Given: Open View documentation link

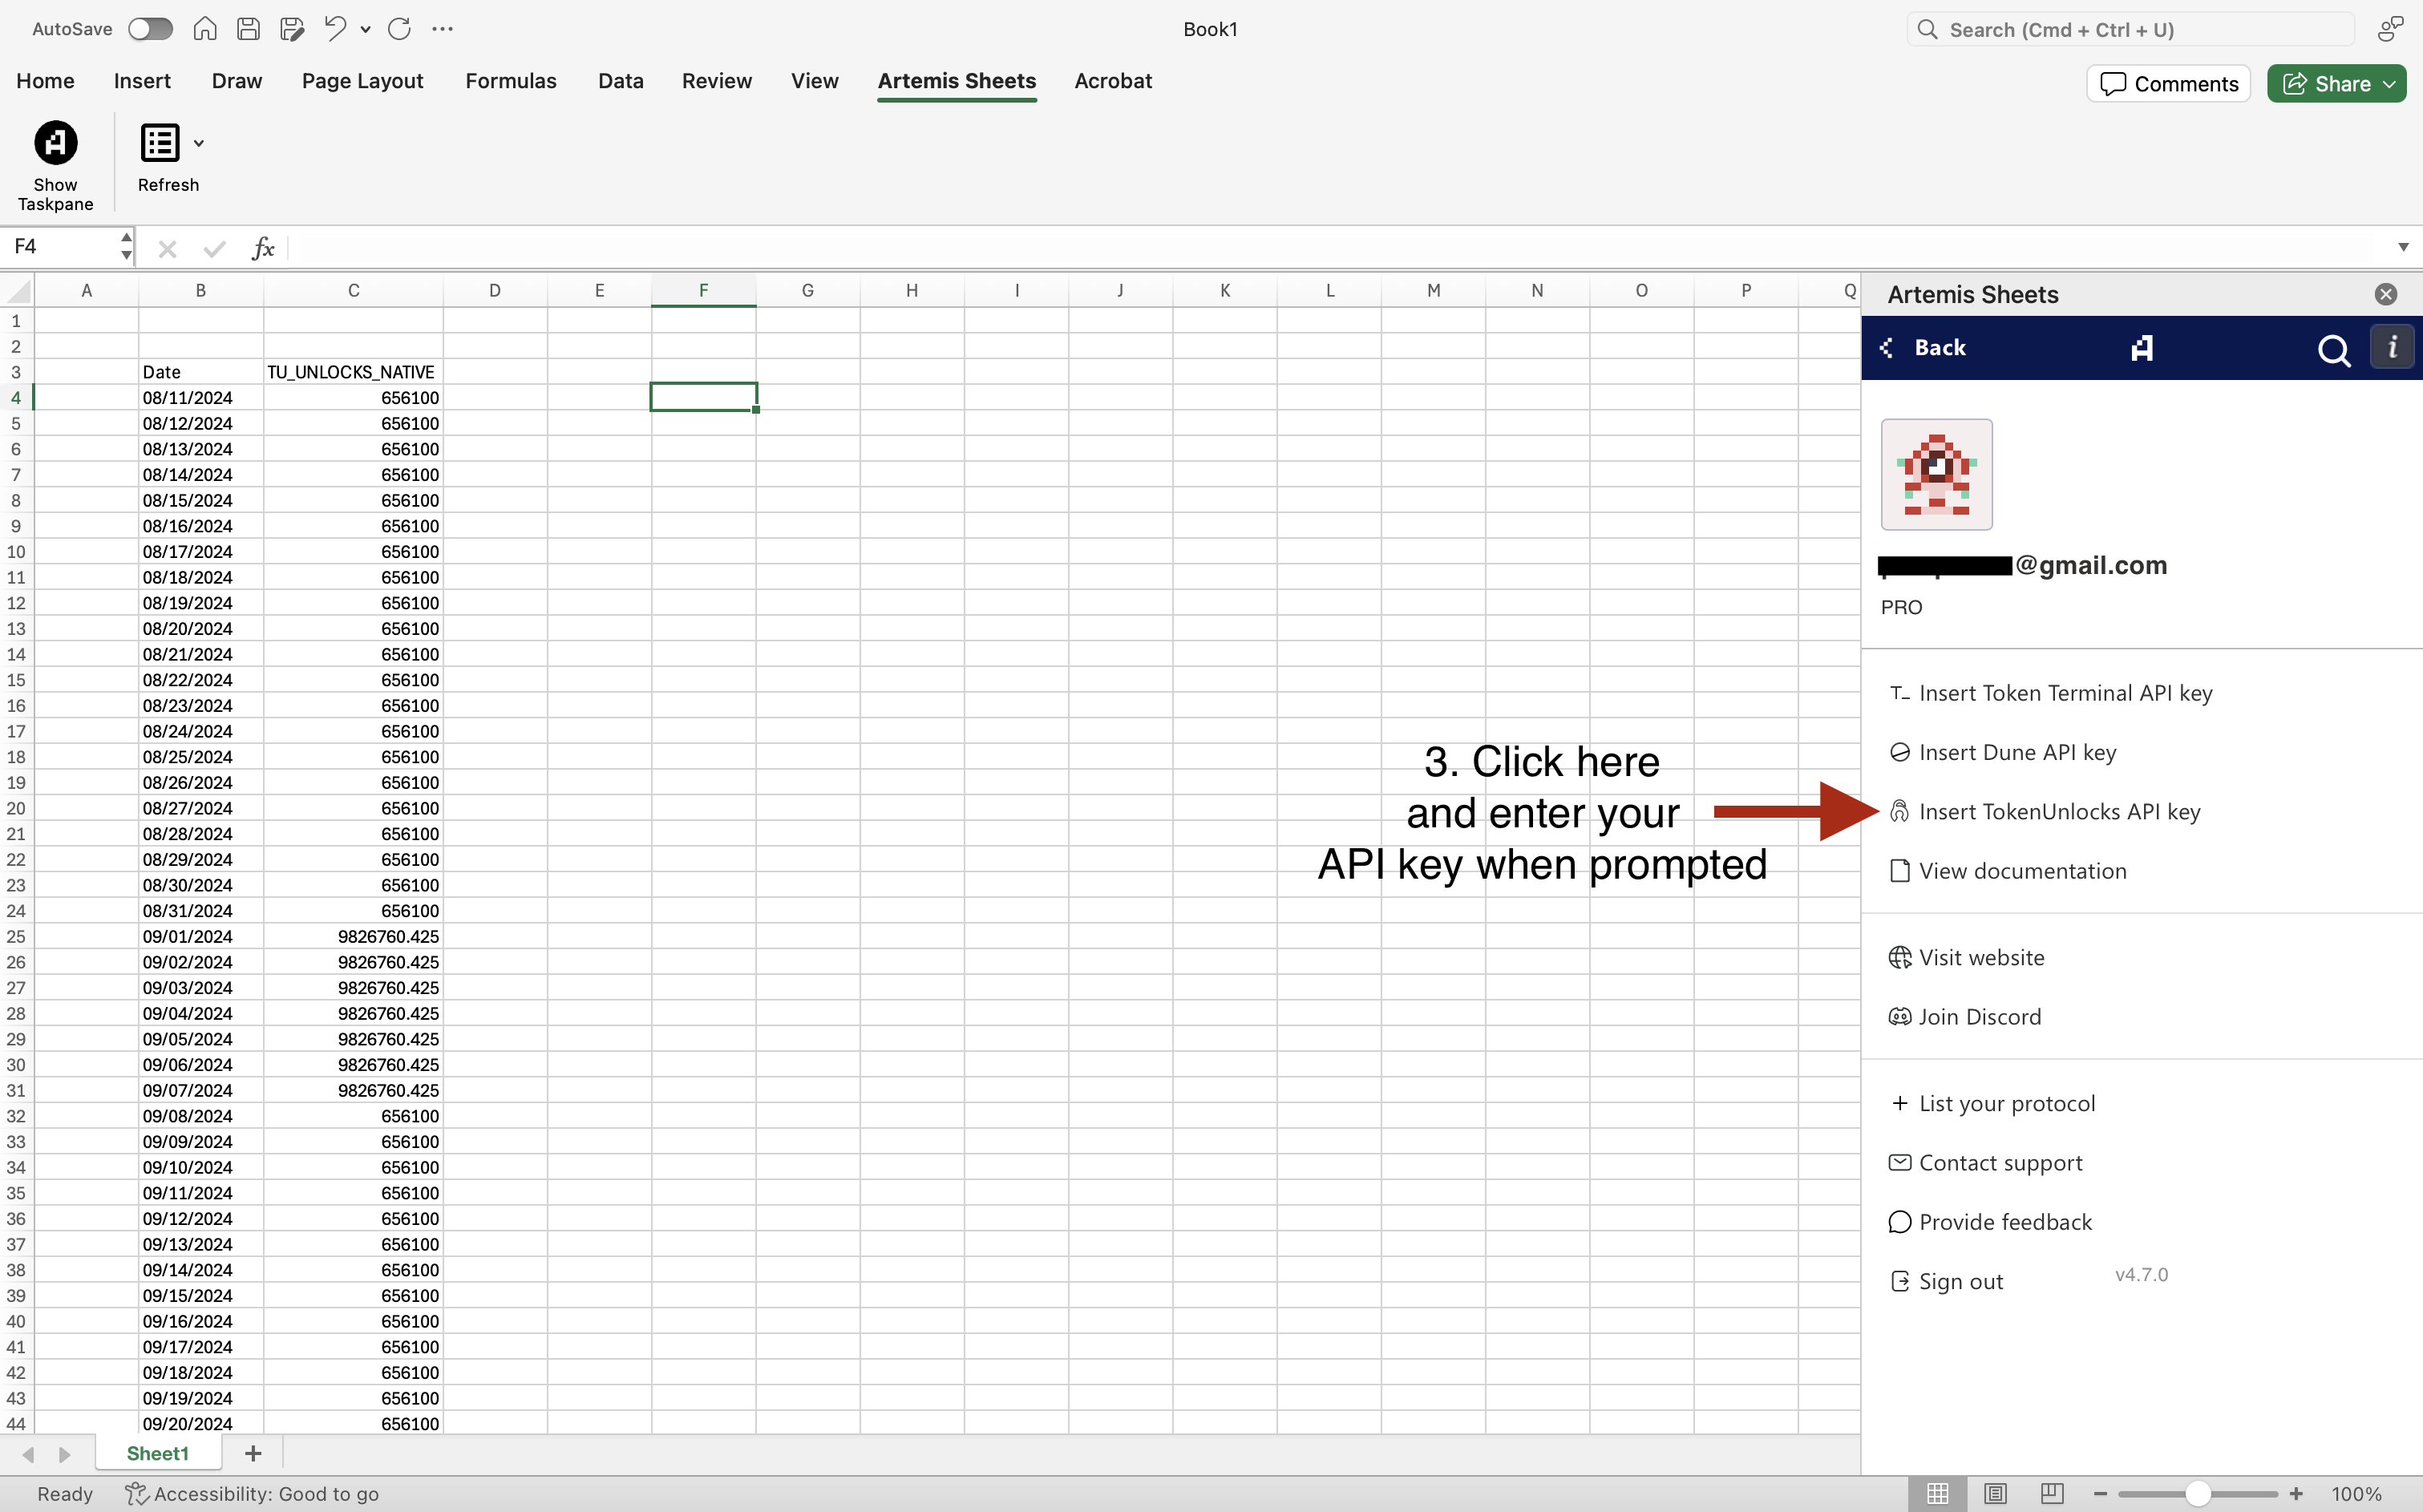Looking at the screenshot, I should coord(2007,871).
